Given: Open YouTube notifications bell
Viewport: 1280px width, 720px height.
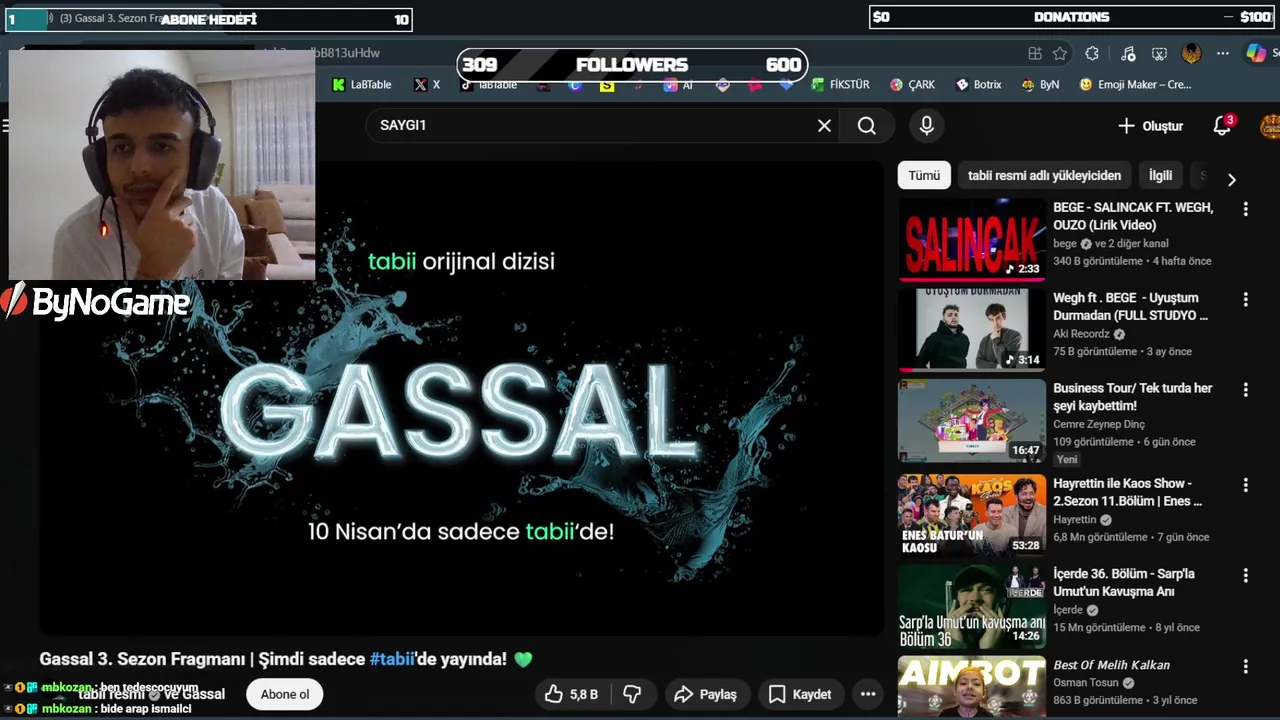Looking at the screenshot, I should [x=1222, y=126].
